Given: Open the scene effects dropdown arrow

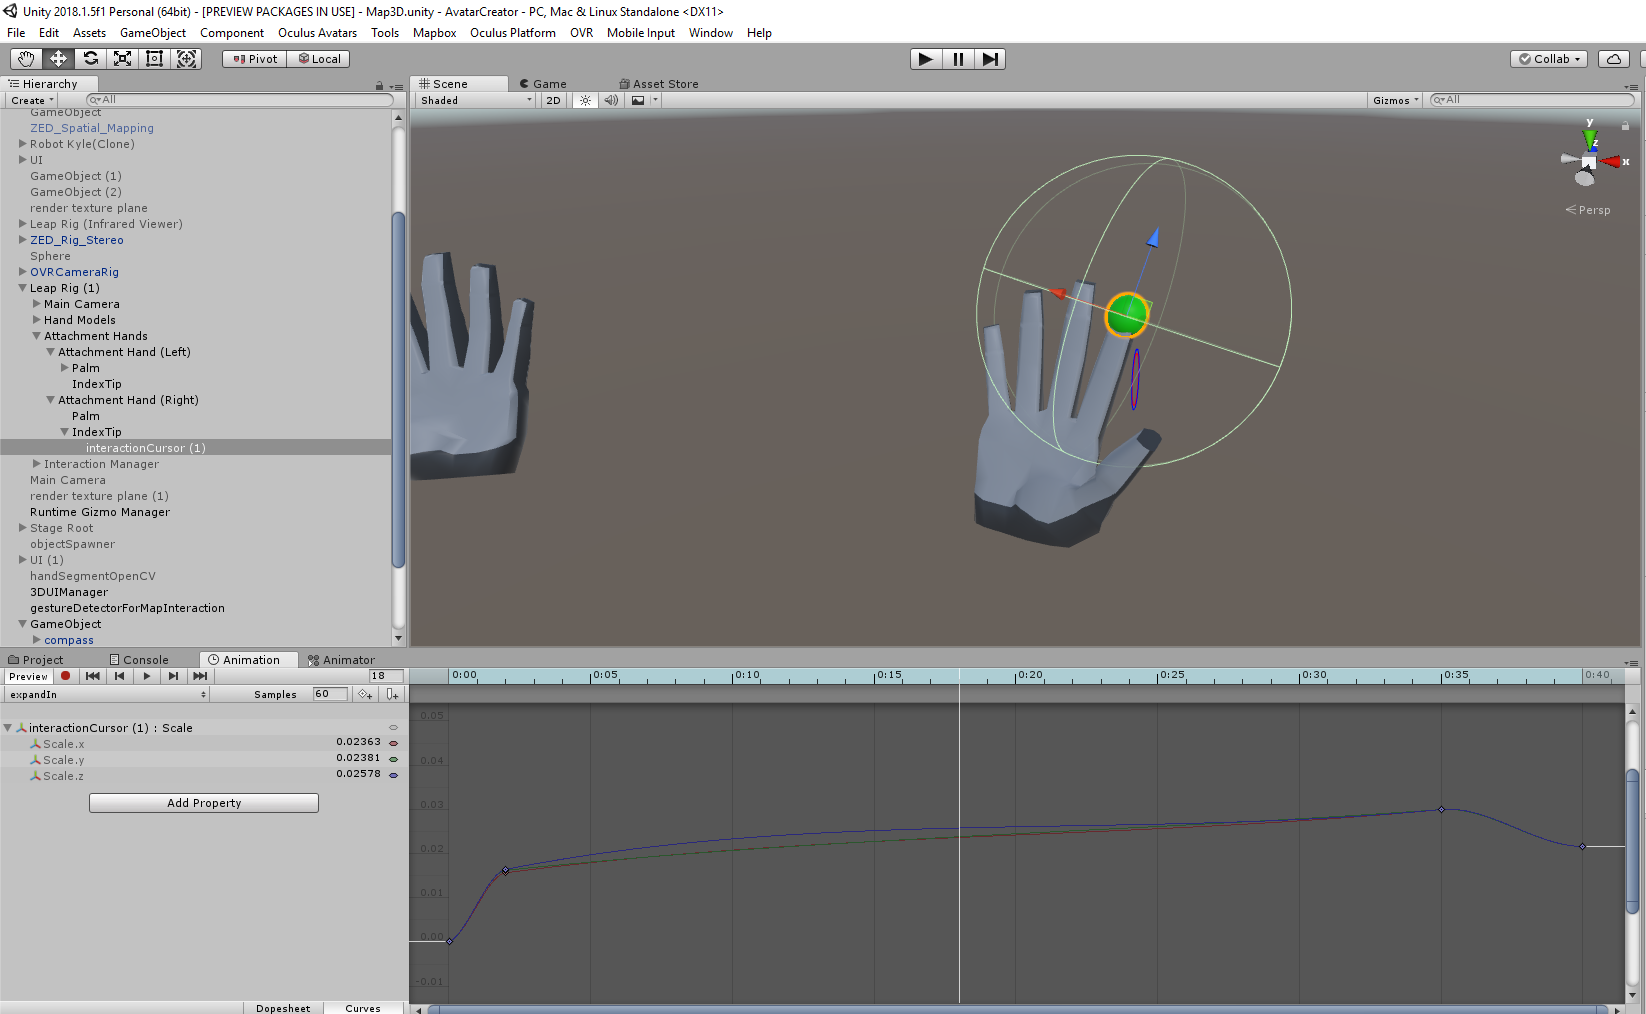Looking at the screenshot, I should pos(656,100).
